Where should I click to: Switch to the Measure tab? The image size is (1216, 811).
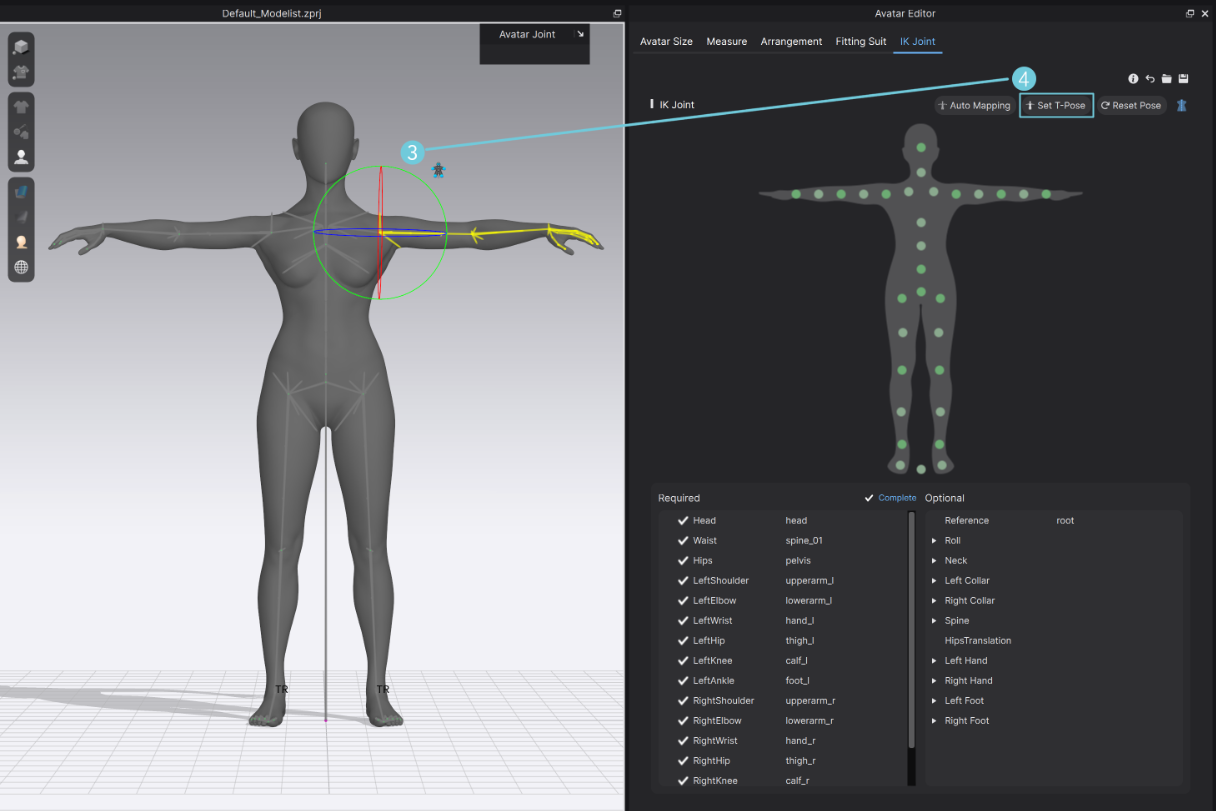pyautogui.click(x=727, y=42)
